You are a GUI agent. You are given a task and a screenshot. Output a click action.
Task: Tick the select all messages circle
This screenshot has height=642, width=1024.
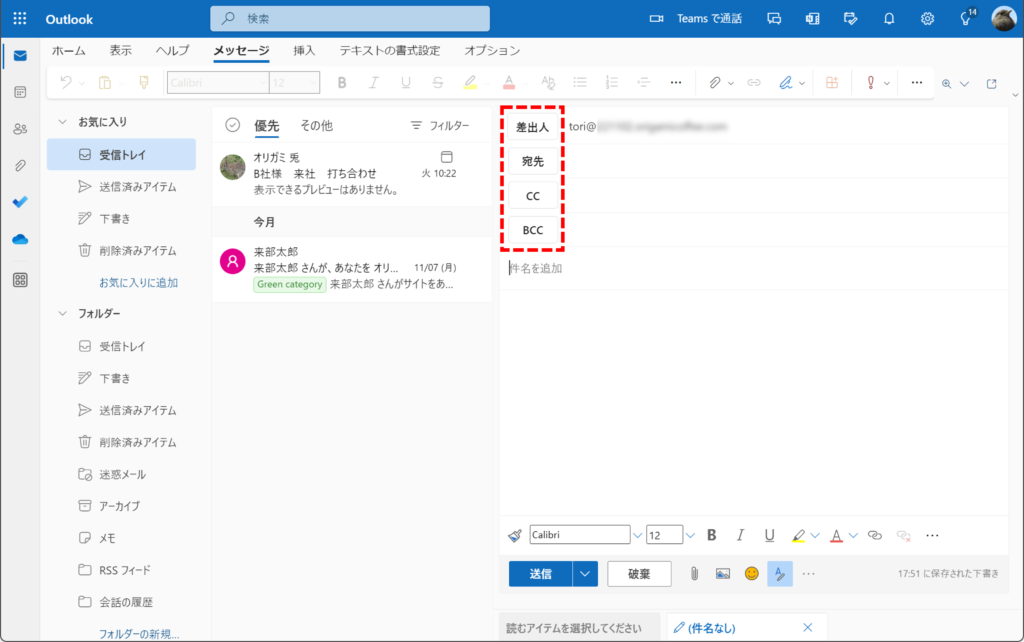pyautogui.click(x=233, y=125)
